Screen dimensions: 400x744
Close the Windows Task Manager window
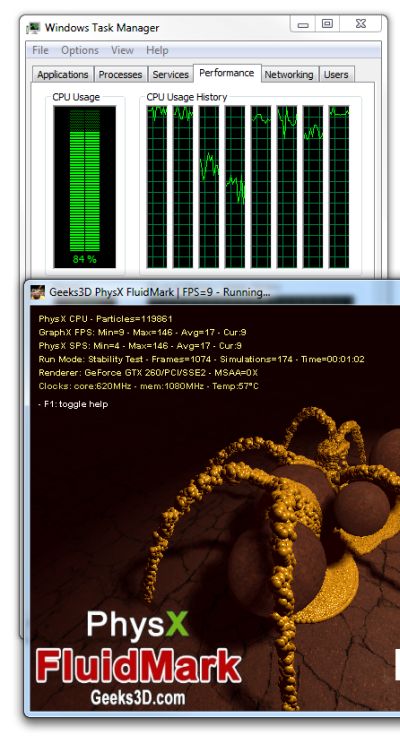coord(361,24)
